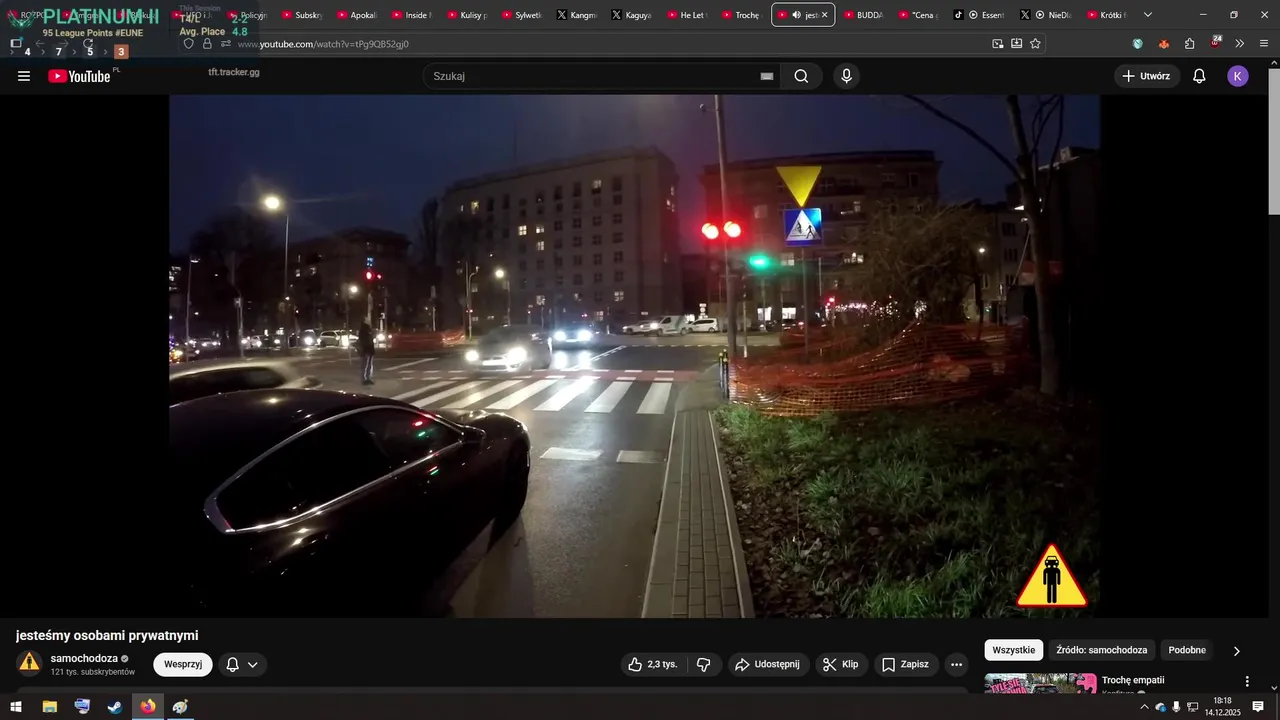Screen dimensions: 1280x720
Task: Open more actions ellipsis under video
Action: [x=957, y=664]
